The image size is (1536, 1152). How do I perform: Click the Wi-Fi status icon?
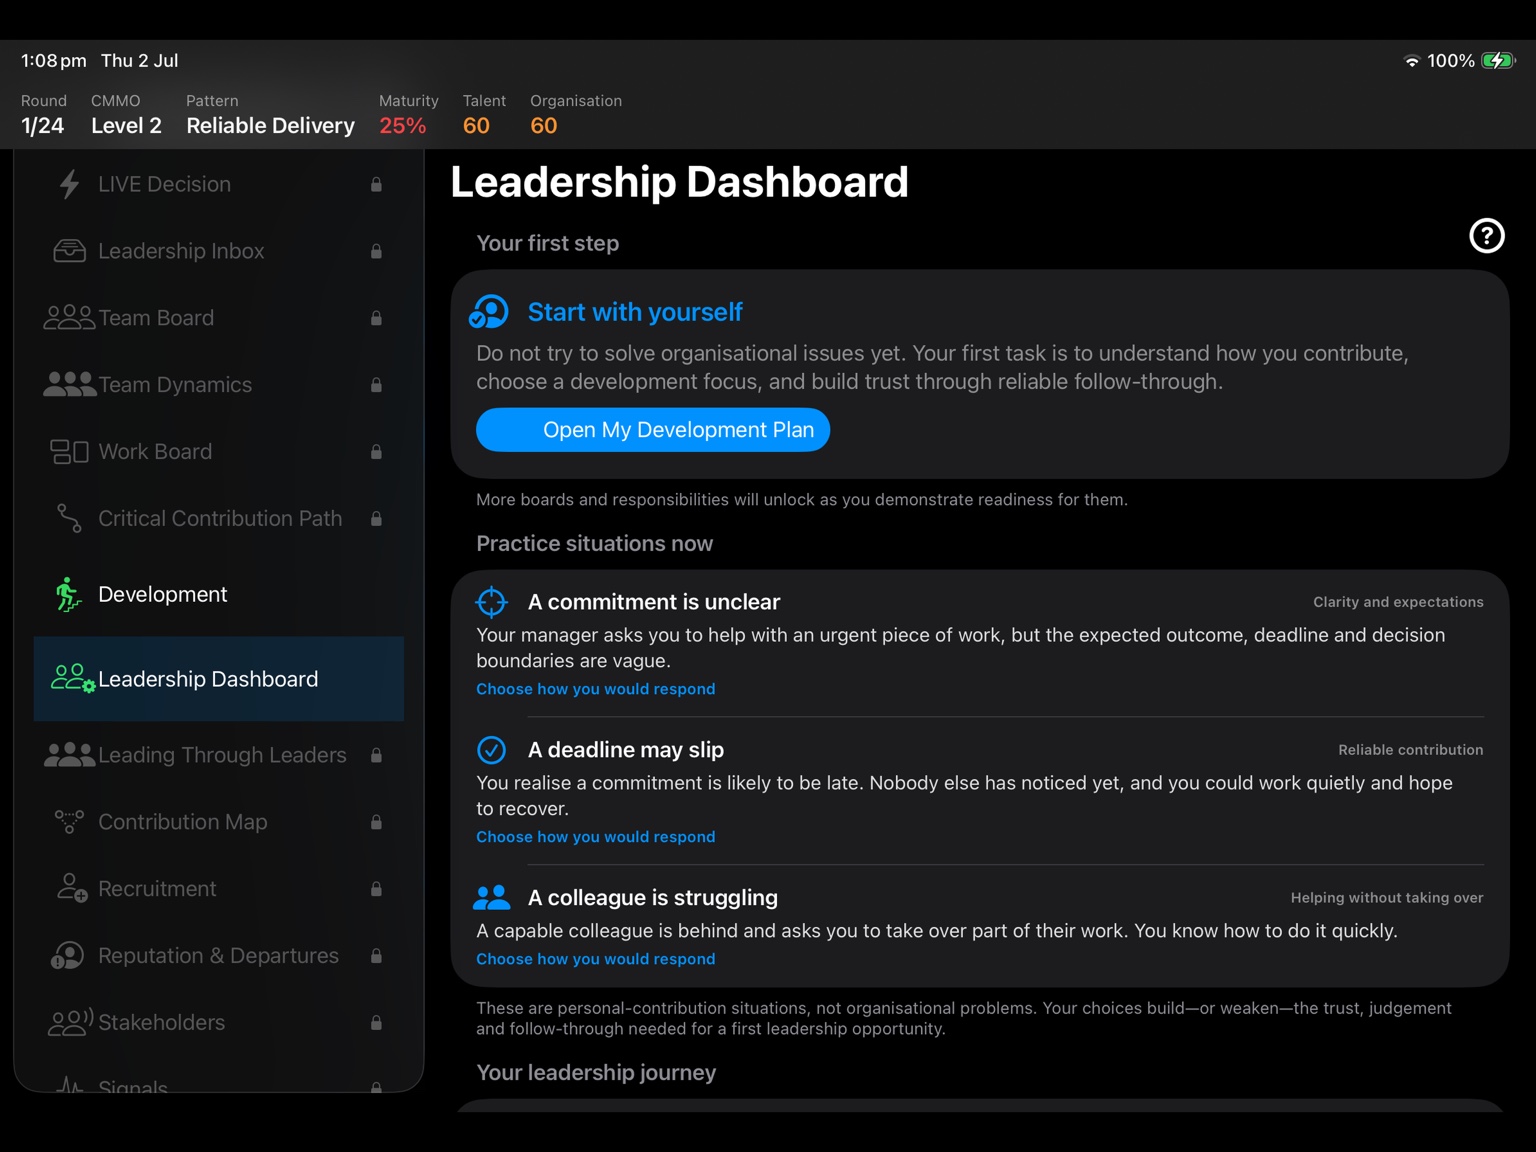(1412, 61)
